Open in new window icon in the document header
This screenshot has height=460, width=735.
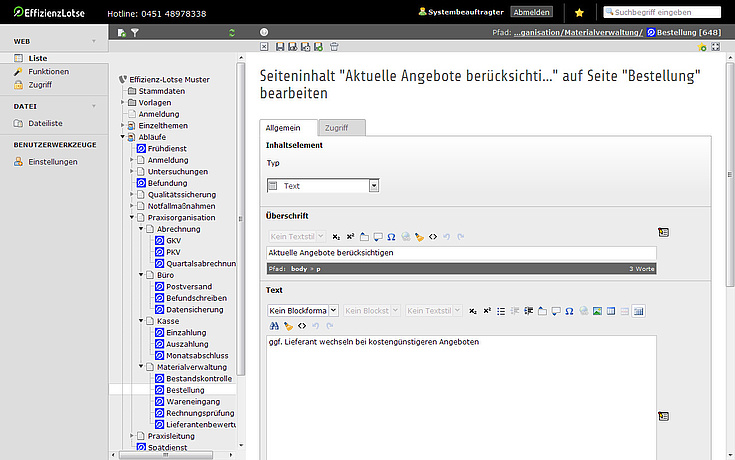click(x=715, y=47)
